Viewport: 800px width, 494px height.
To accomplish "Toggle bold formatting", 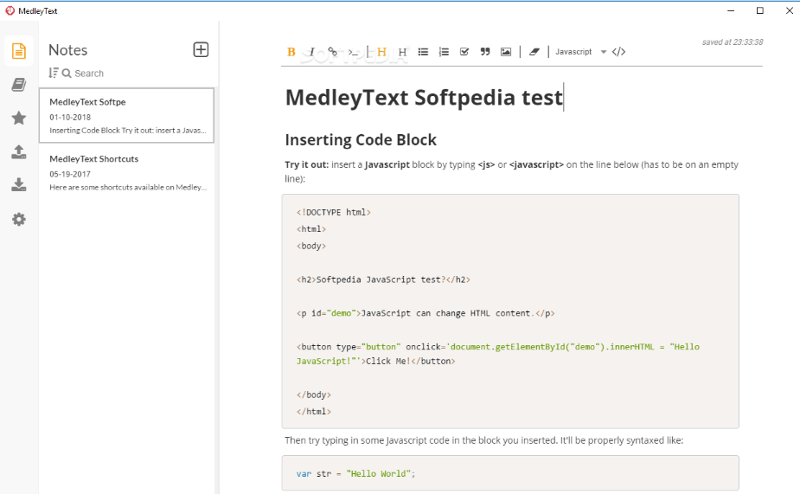I will (291, 52).
